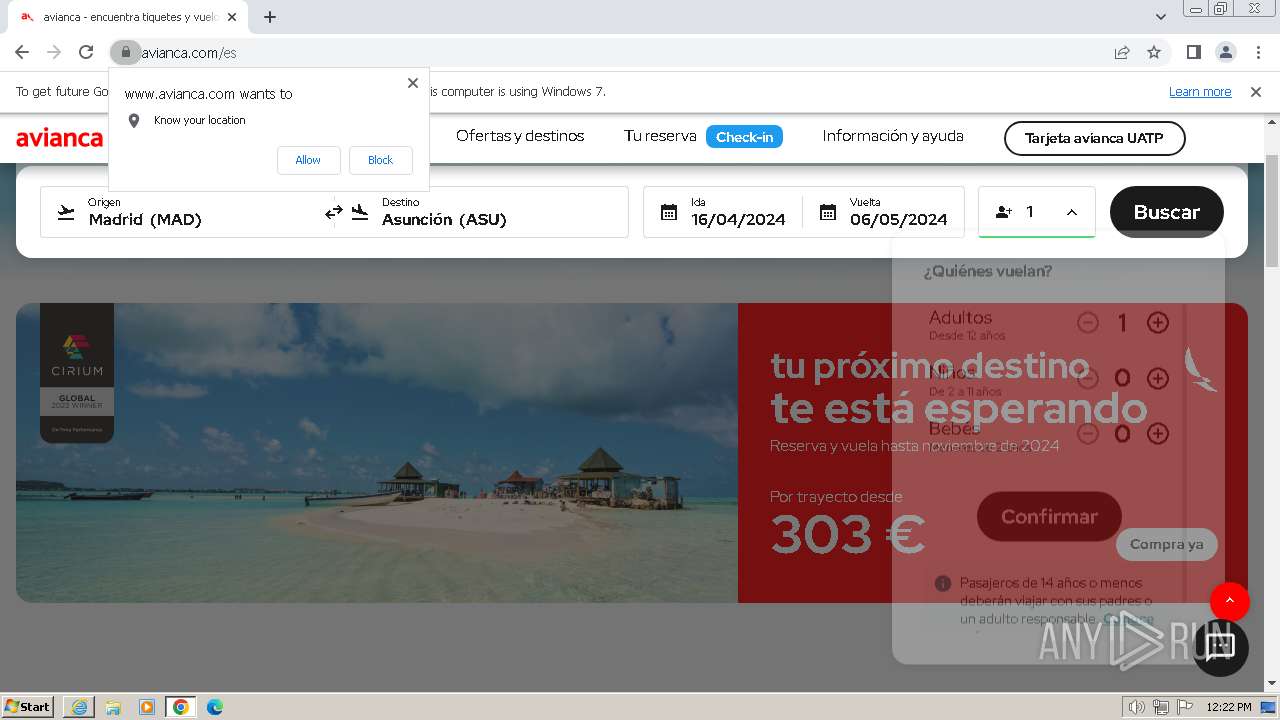Bookmark this page with the star icon
The image size is (1280, 720).
1154,52
